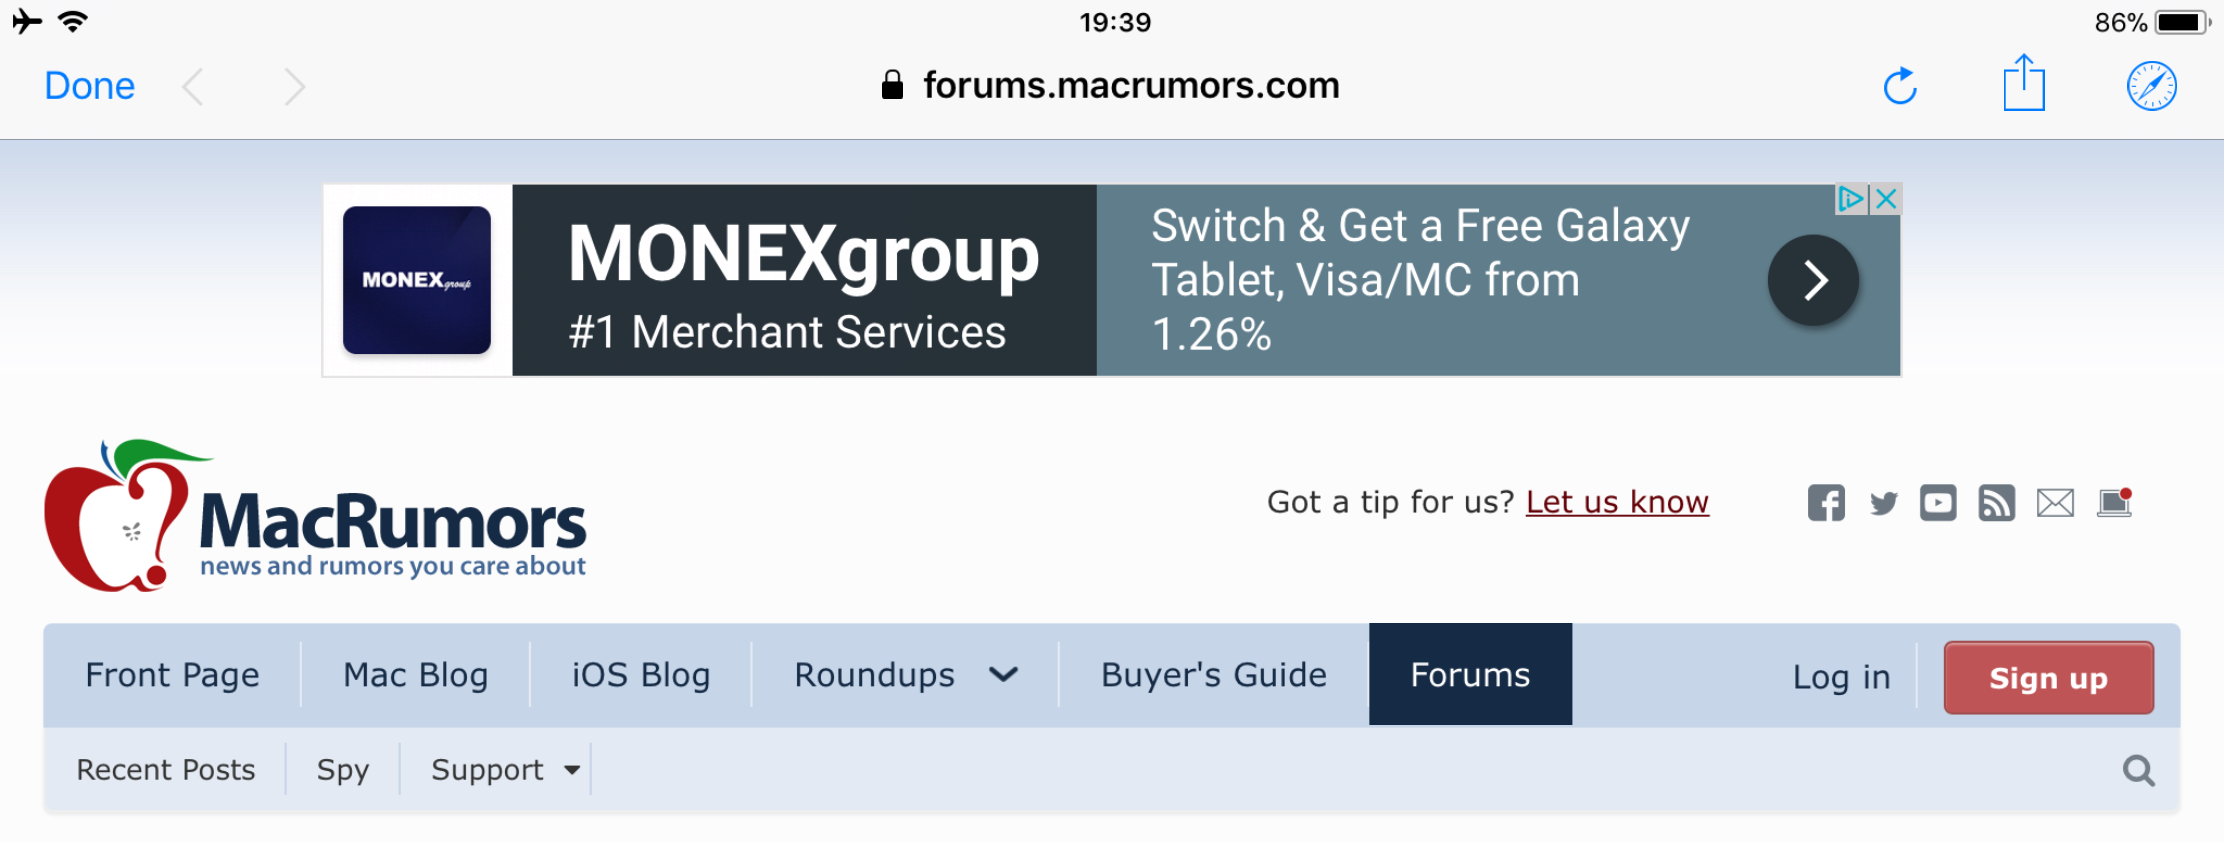Follow the Let us know link

tap(1617, 502)
